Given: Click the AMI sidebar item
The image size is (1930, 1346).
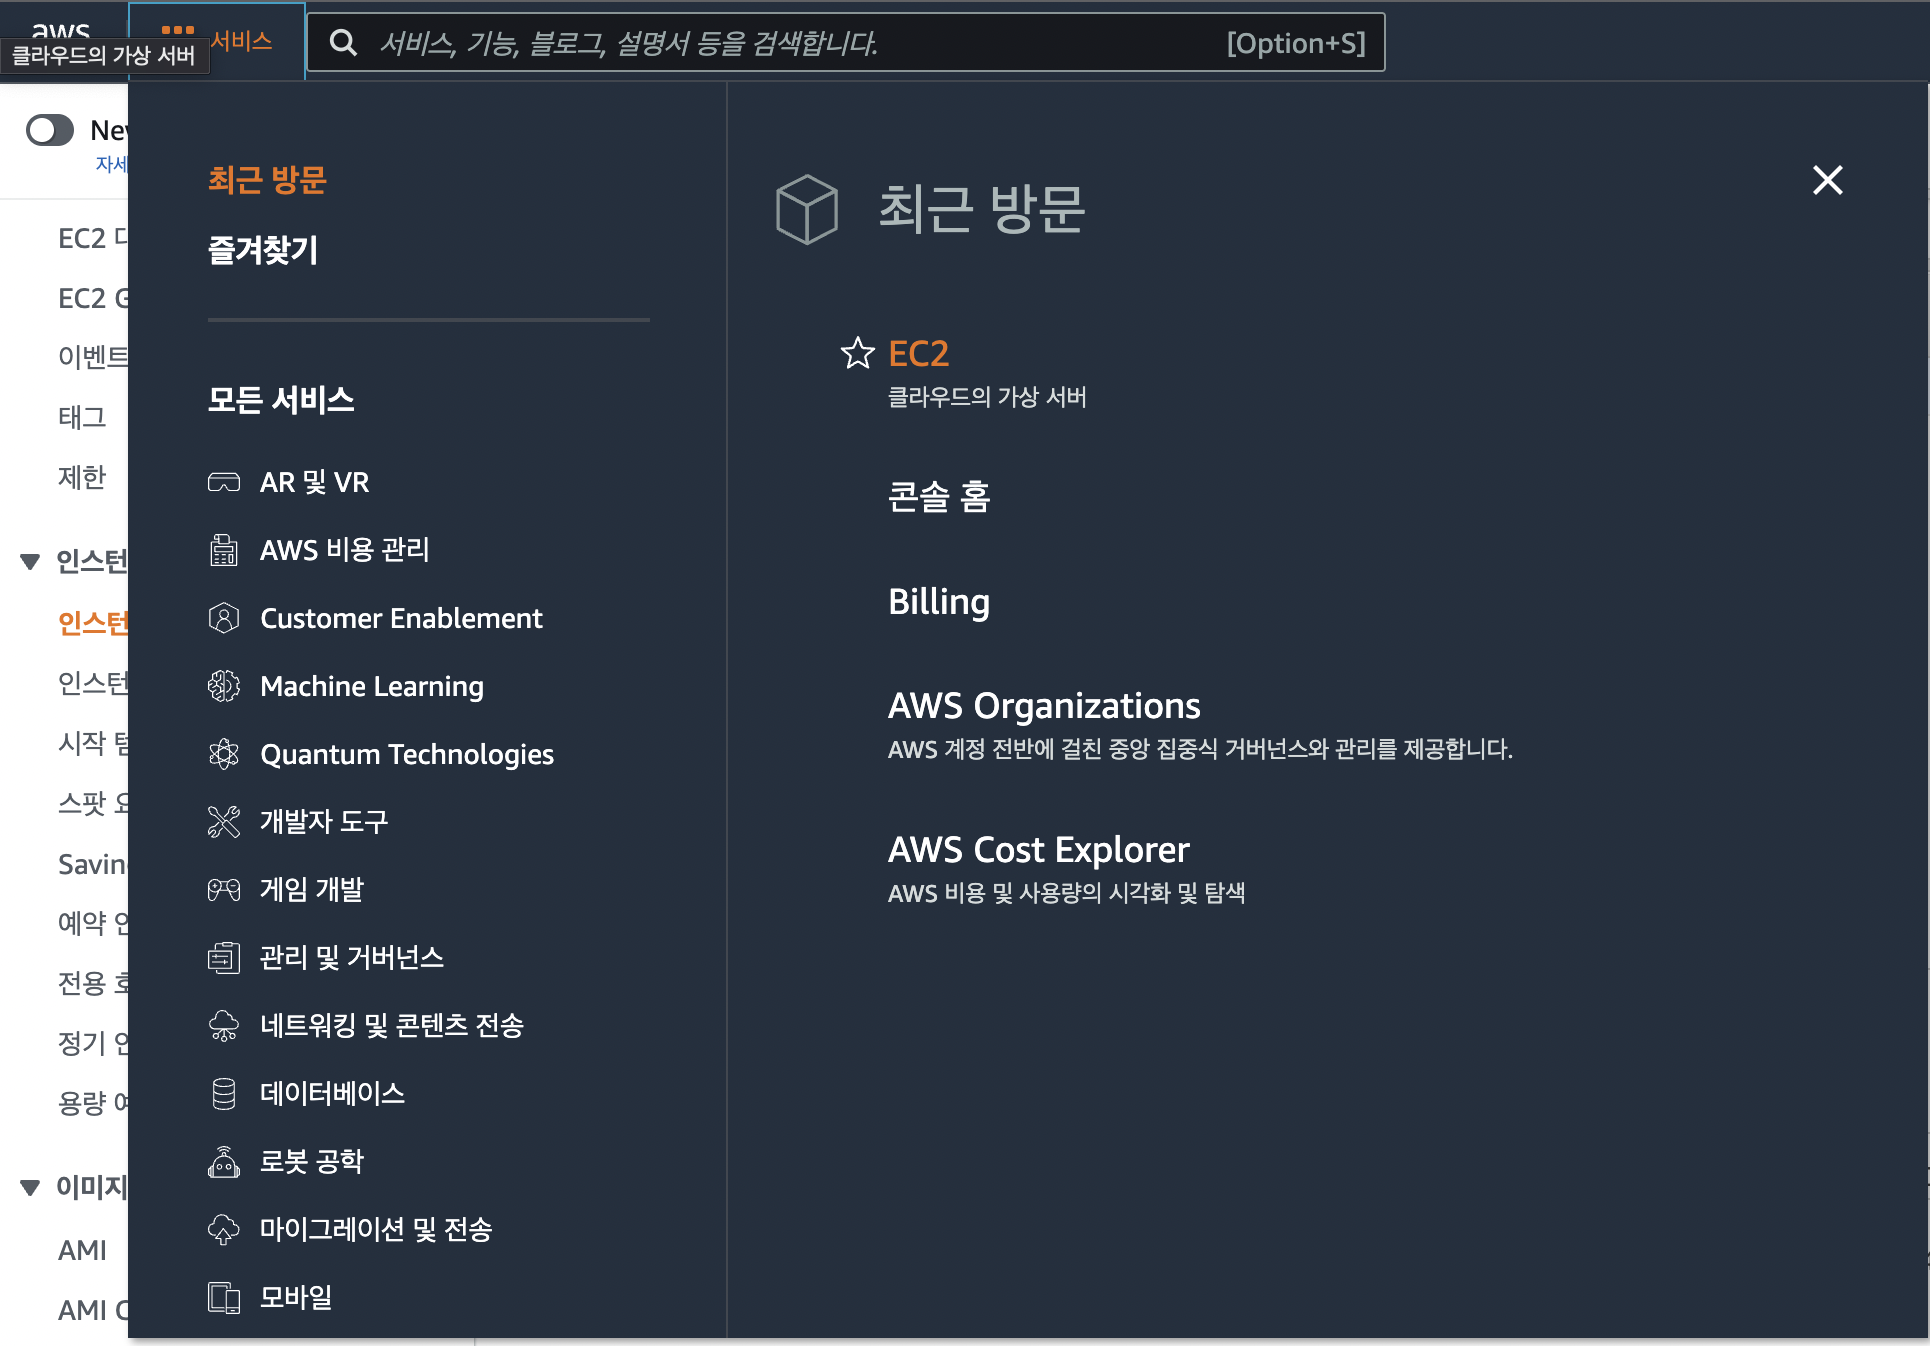Looking at the screenshot, I should pyautogui.click(x=82, y=1250).
